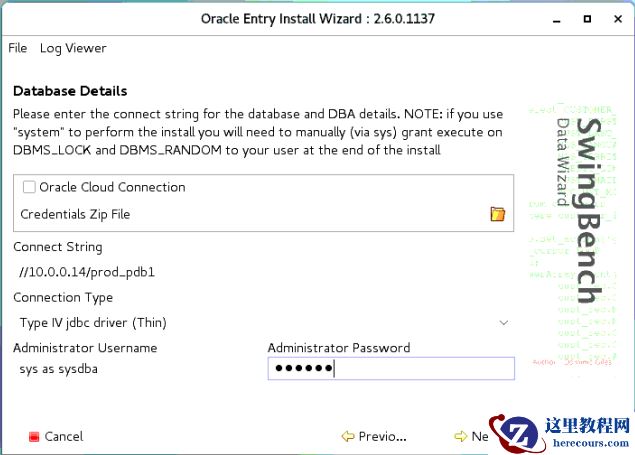The image size is (635, 455).
Task: Click the Connection Type label
Action: tap(63, 298)
